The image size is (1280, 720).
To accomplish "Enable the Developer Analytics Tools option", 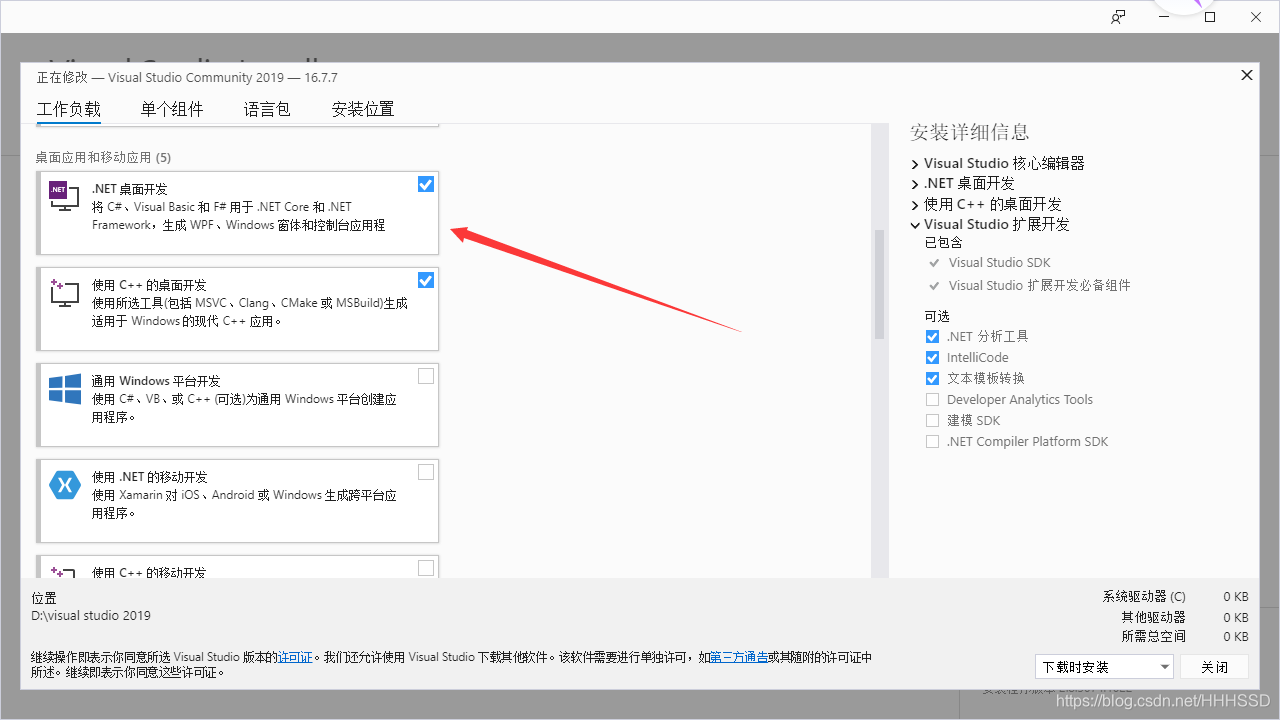I will pyautogui.click(x=932, y=399).
